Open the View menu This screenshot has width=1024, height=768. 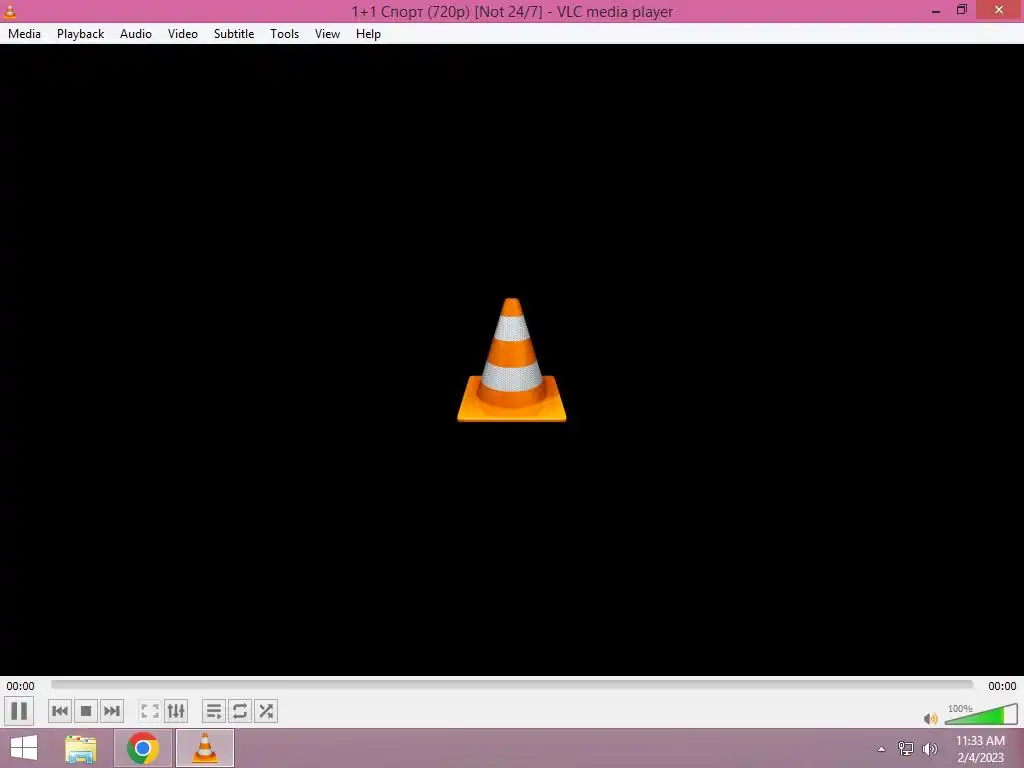(x=327, y=34)
